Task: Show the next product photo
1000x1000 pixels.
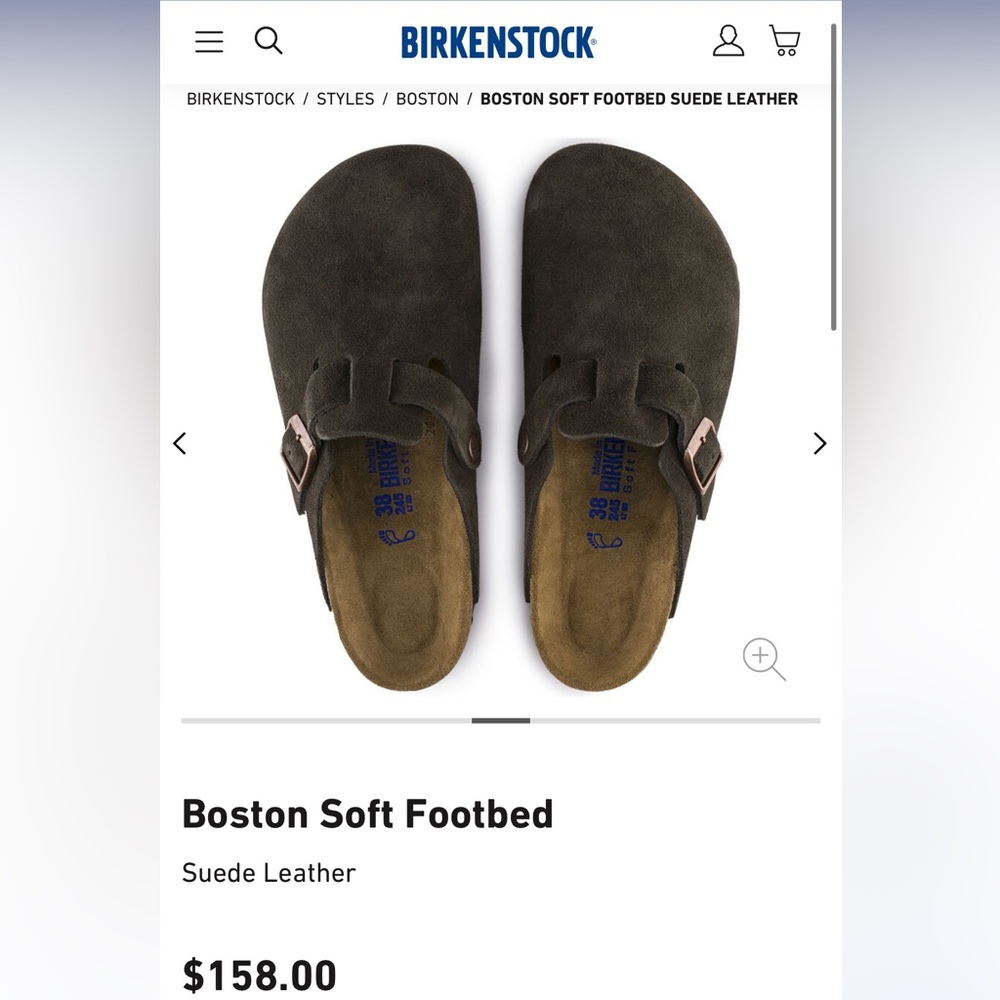Action: 819,443
